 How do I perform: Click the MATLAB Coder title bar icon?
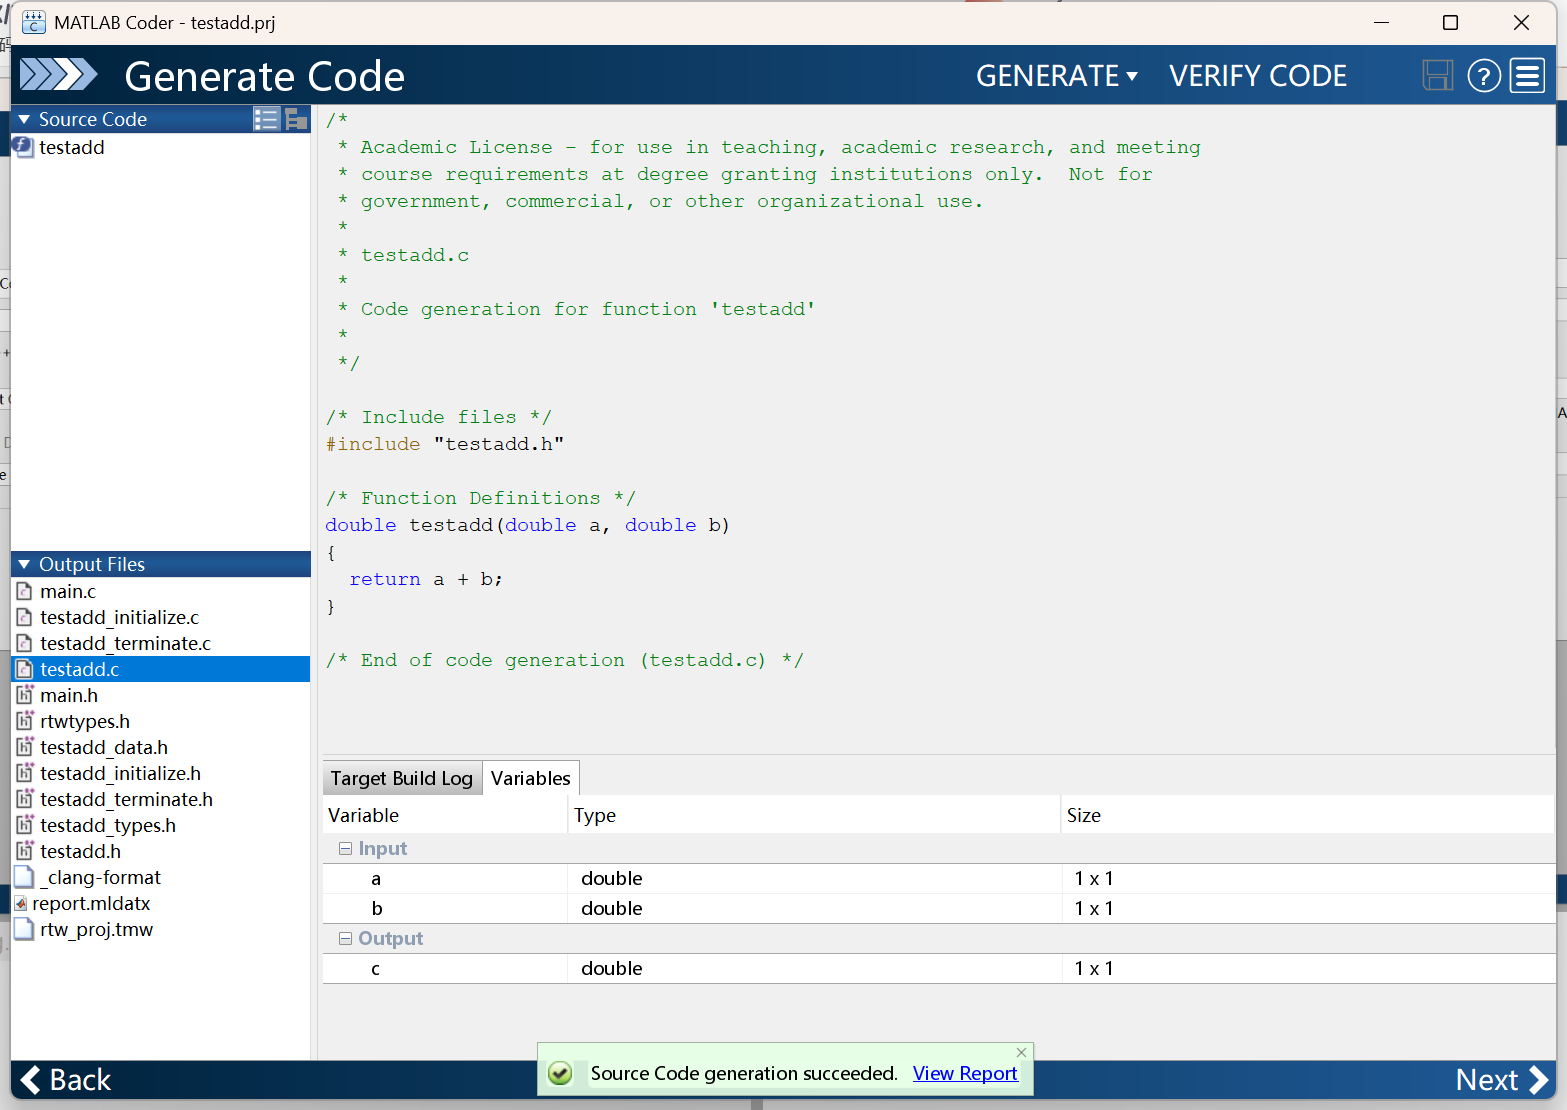33,22
